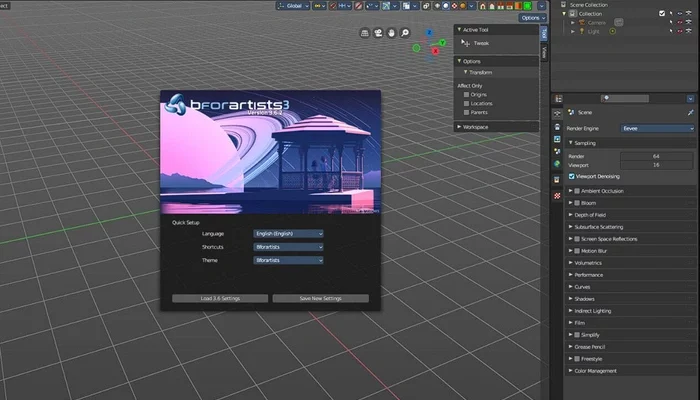Switch to the View sidebar tab

(x=544, y=53)
